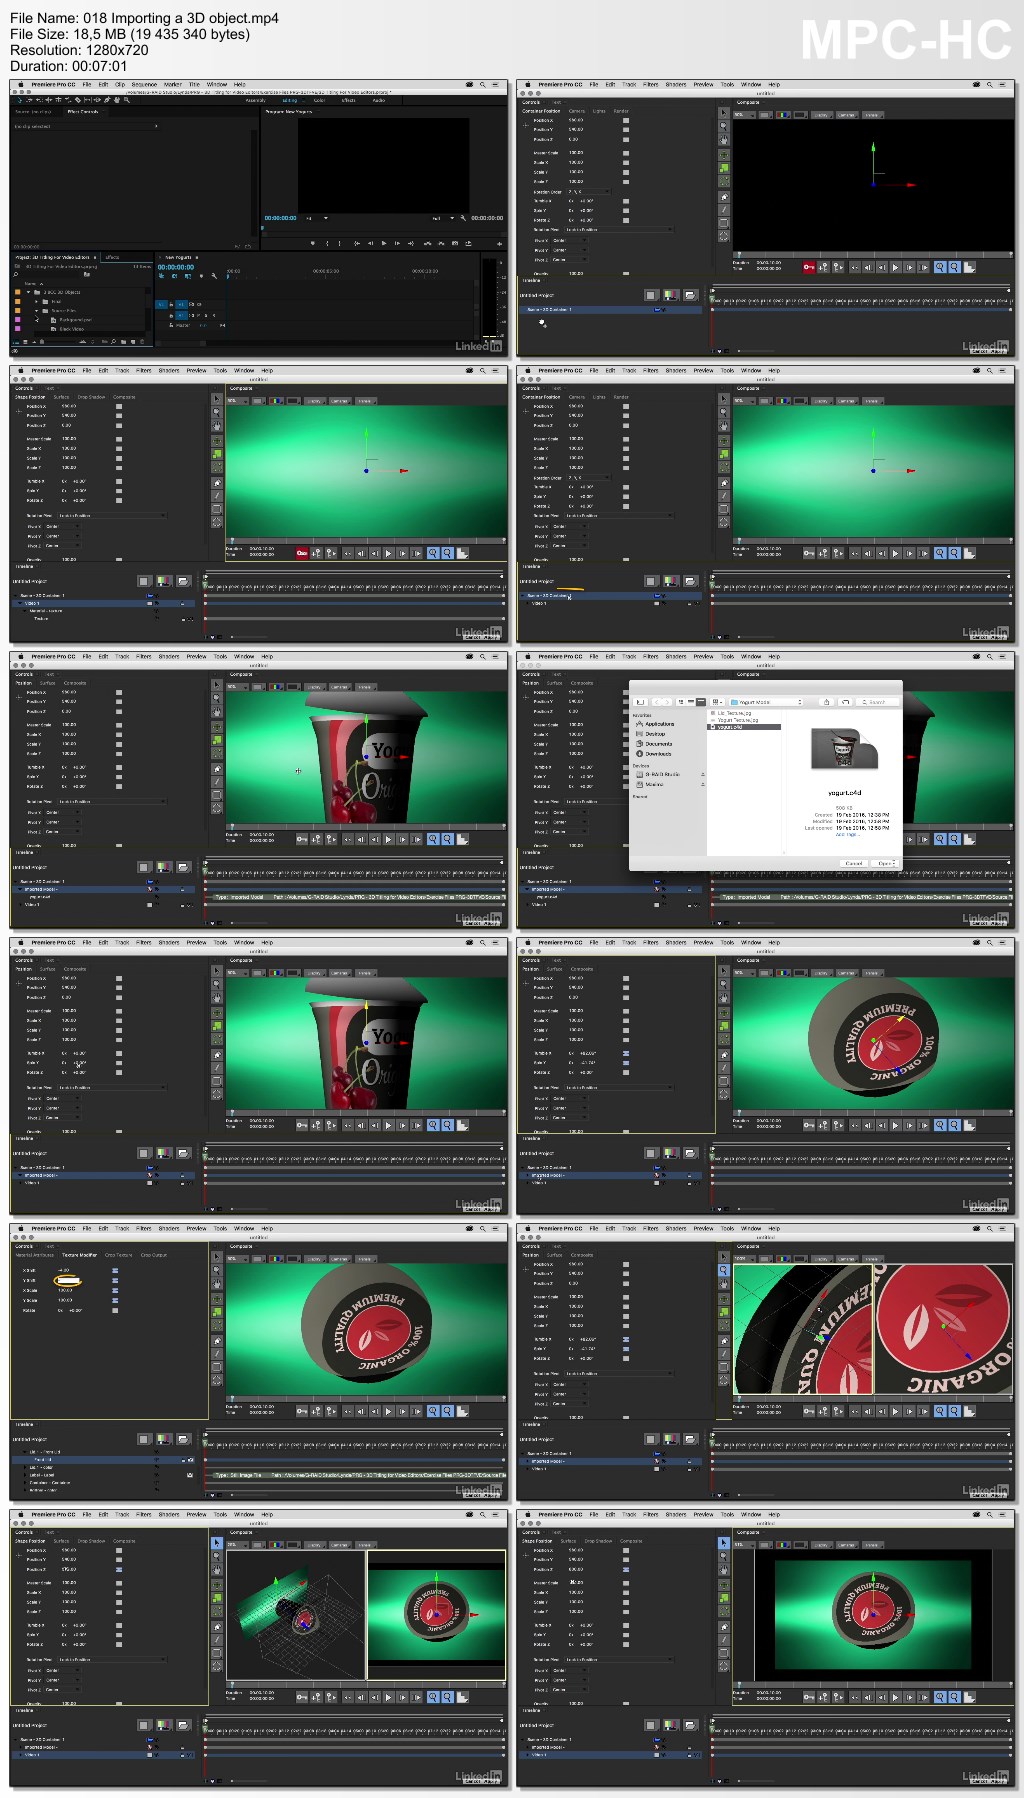Click the share icon in the file dialog
The image size is (1024, 1798).
click(826, 702)
